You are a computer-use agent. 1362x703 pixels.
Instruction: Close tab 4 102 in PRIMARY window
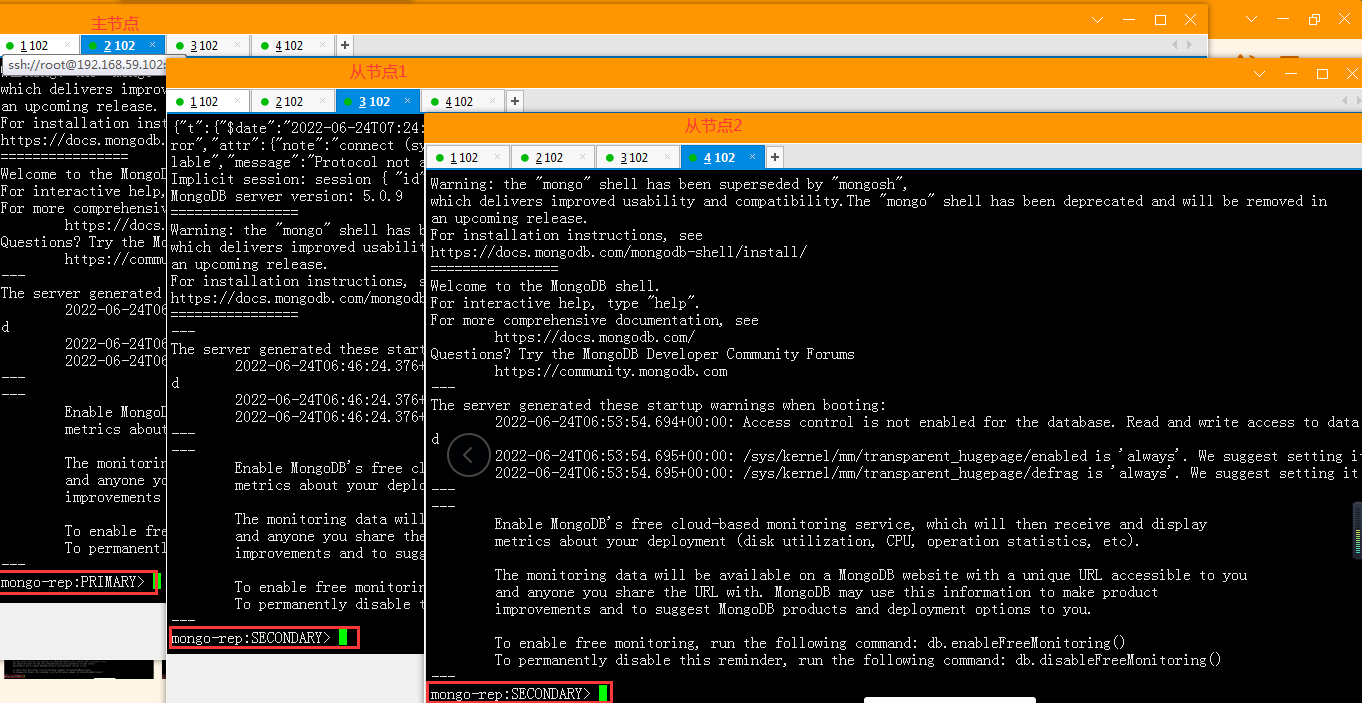click(x=323, y=45)
